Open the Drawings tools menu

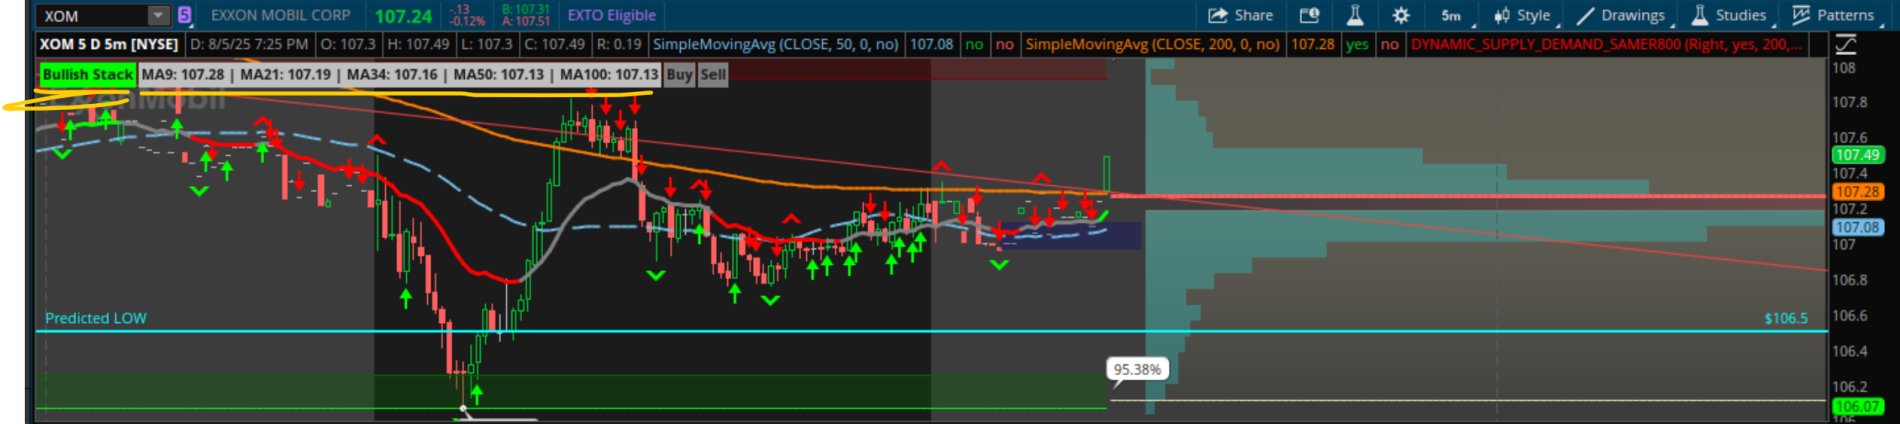tap(1621, 15)
